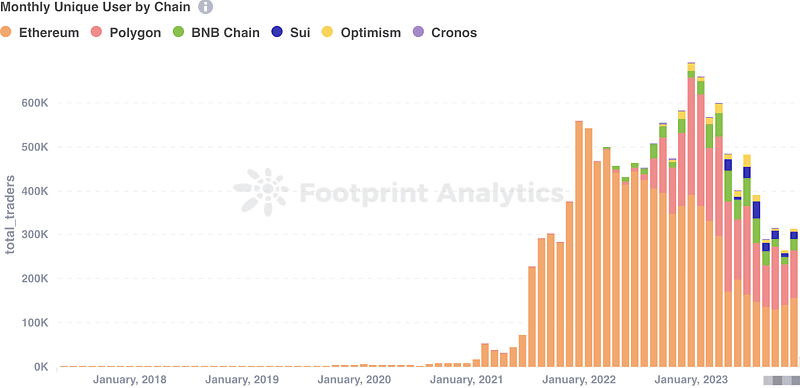Screen dimensions: 800x388
Task: Toggle the Ethereum series in legend
Action: (x=40, y=33)
